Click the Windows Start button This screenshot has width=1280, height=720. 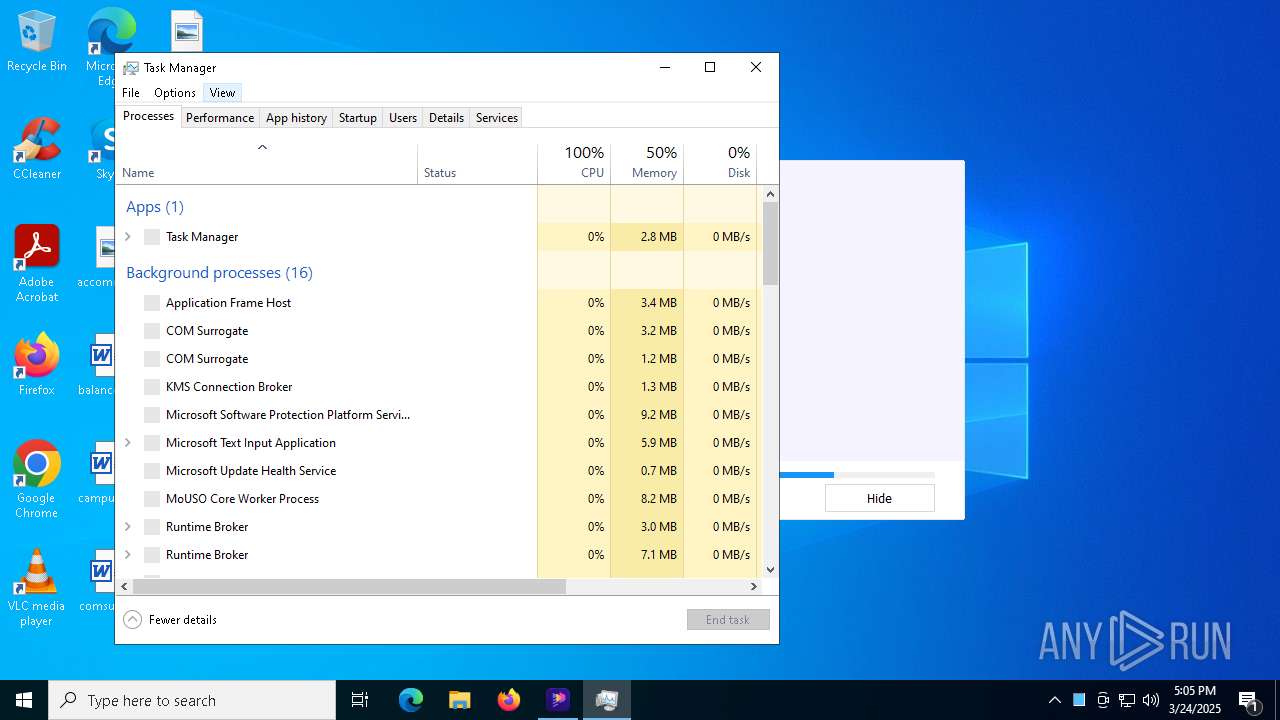24,700
